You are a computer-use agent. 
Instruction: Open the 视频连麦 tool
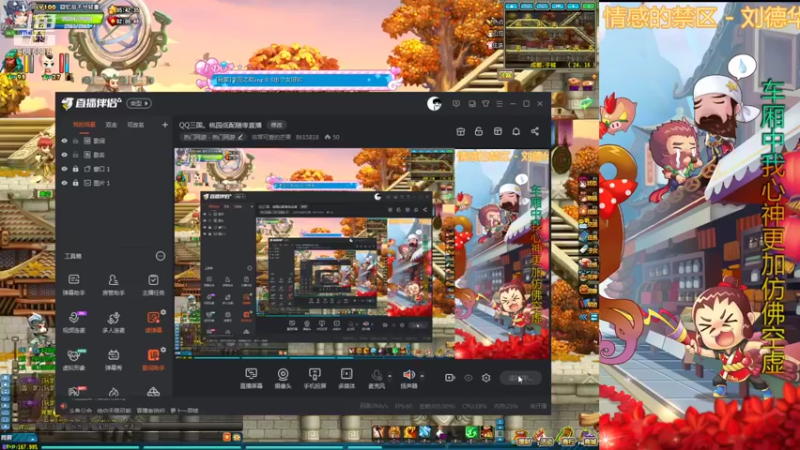tap(74, 322)
